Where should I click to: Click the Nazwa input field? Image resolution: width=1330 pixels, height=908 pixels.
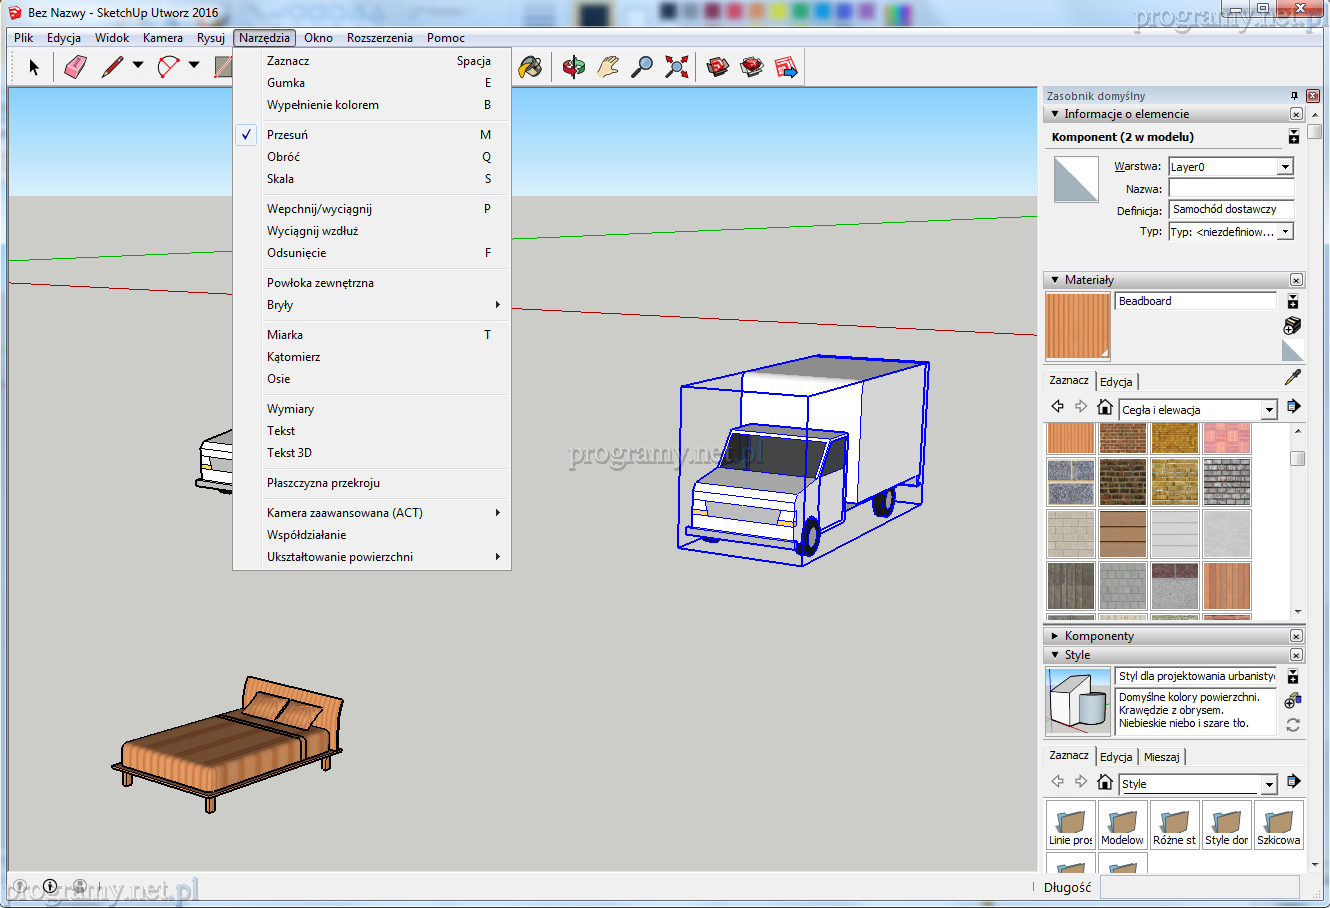tap(1230, 189)
